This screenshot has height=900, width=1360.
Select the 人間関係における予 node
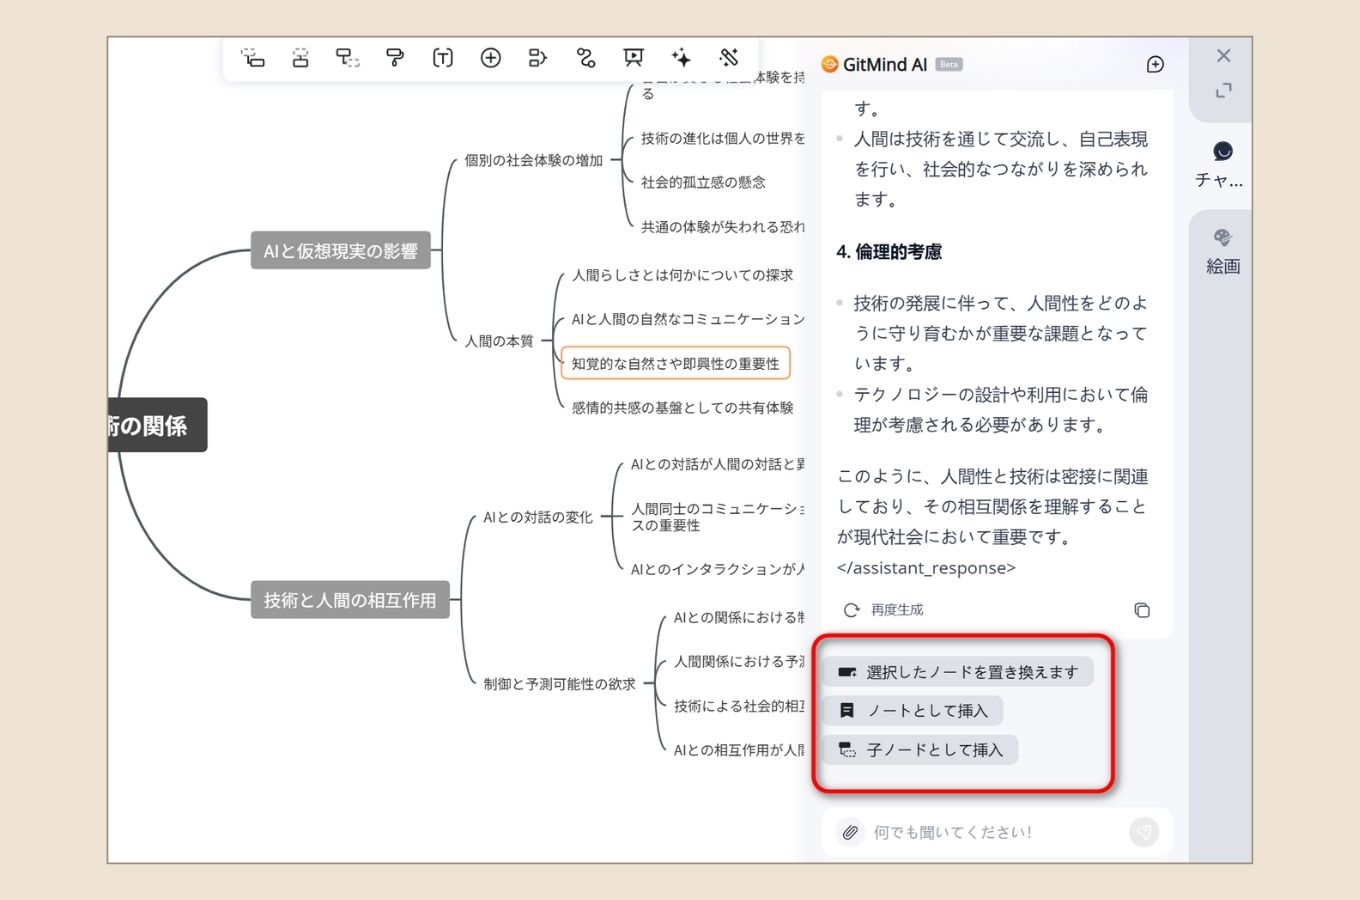point(738,662)
